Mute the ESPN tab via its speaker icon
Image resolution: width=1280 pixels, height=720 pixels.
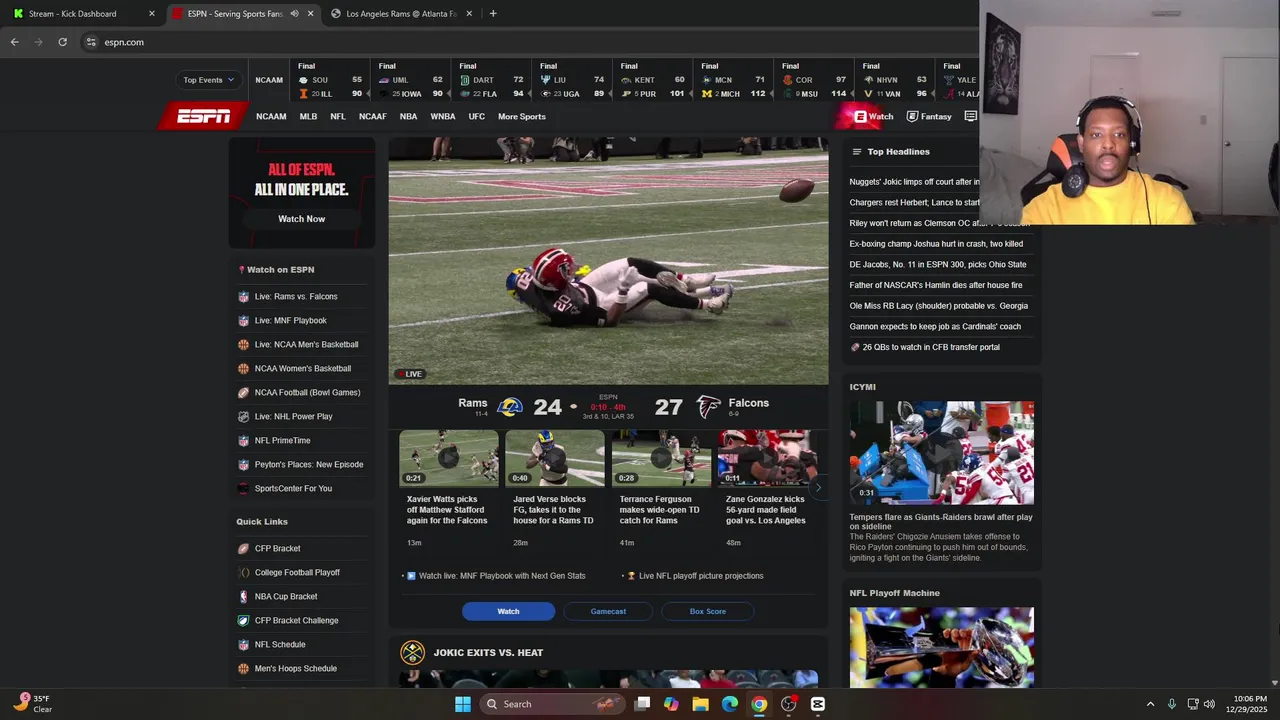294,14
